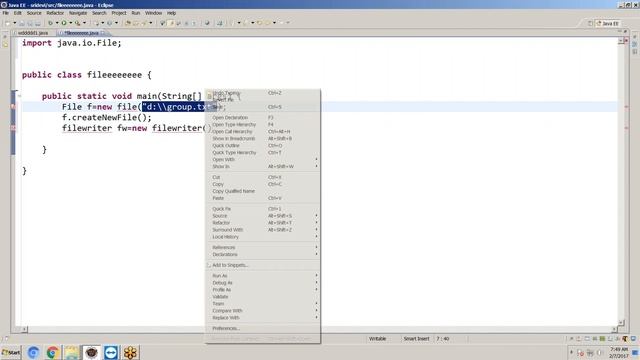Expand the References submenu
This screenshot has height=360, width=640.
click(263, 247)
